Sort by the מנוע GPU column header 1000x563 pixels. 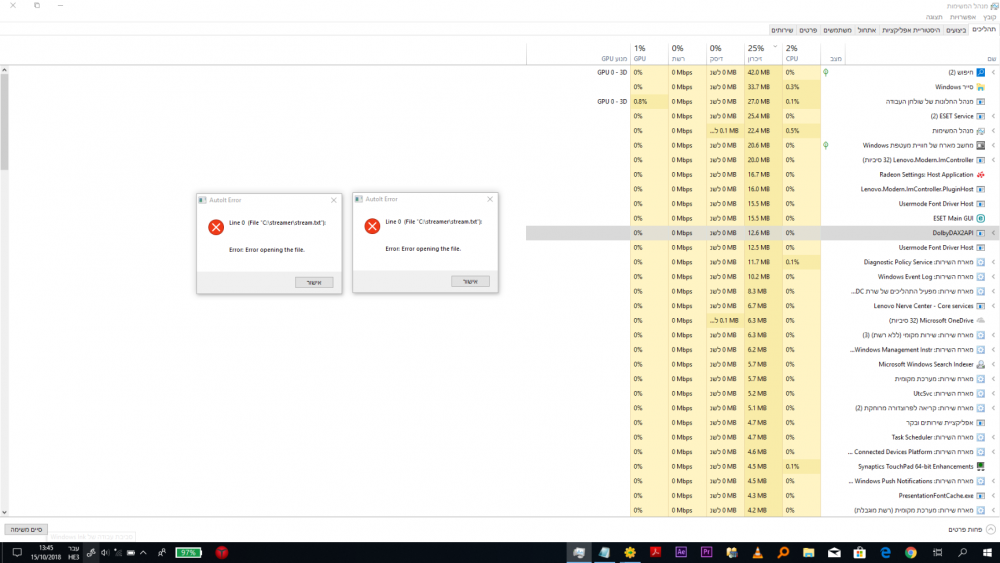point(578,54)
